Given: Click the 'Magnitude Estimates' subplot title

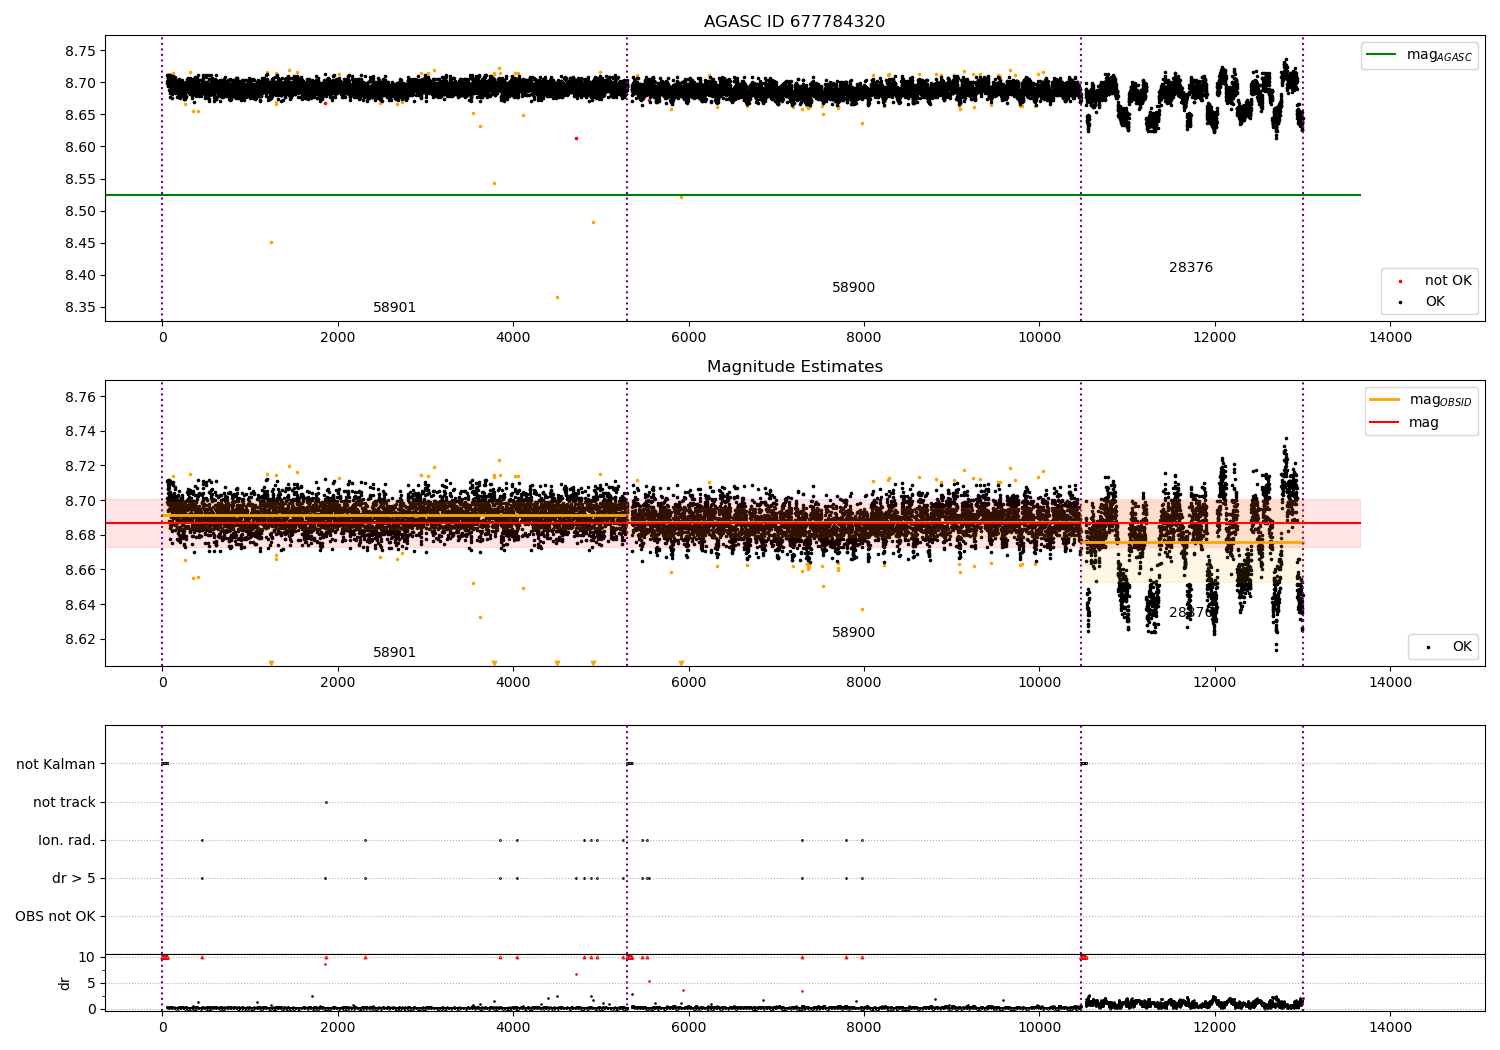Looking at the screenshot, I should click(794, 367).
